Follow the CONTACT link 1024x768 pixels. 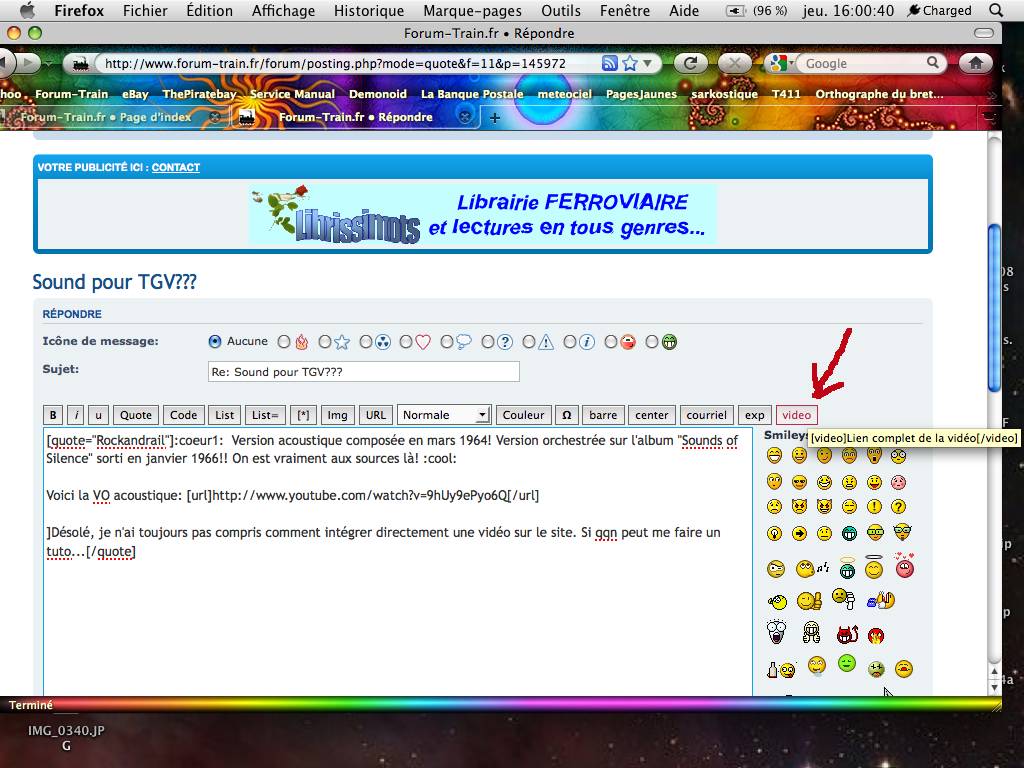[x=176, y=167]
